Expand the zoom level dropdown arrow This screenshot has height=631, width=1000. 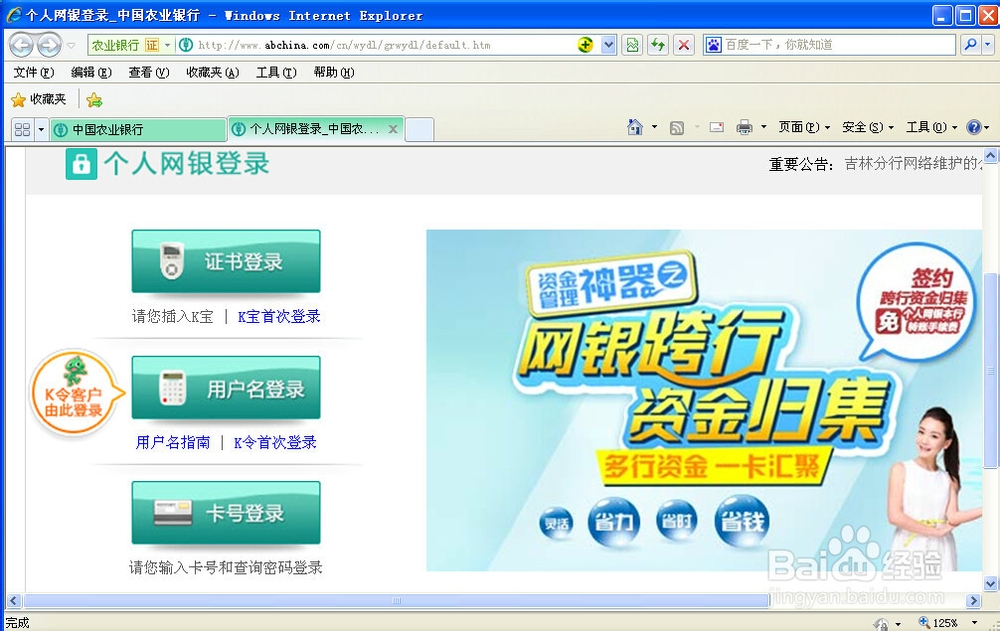(x=974, y=623)
